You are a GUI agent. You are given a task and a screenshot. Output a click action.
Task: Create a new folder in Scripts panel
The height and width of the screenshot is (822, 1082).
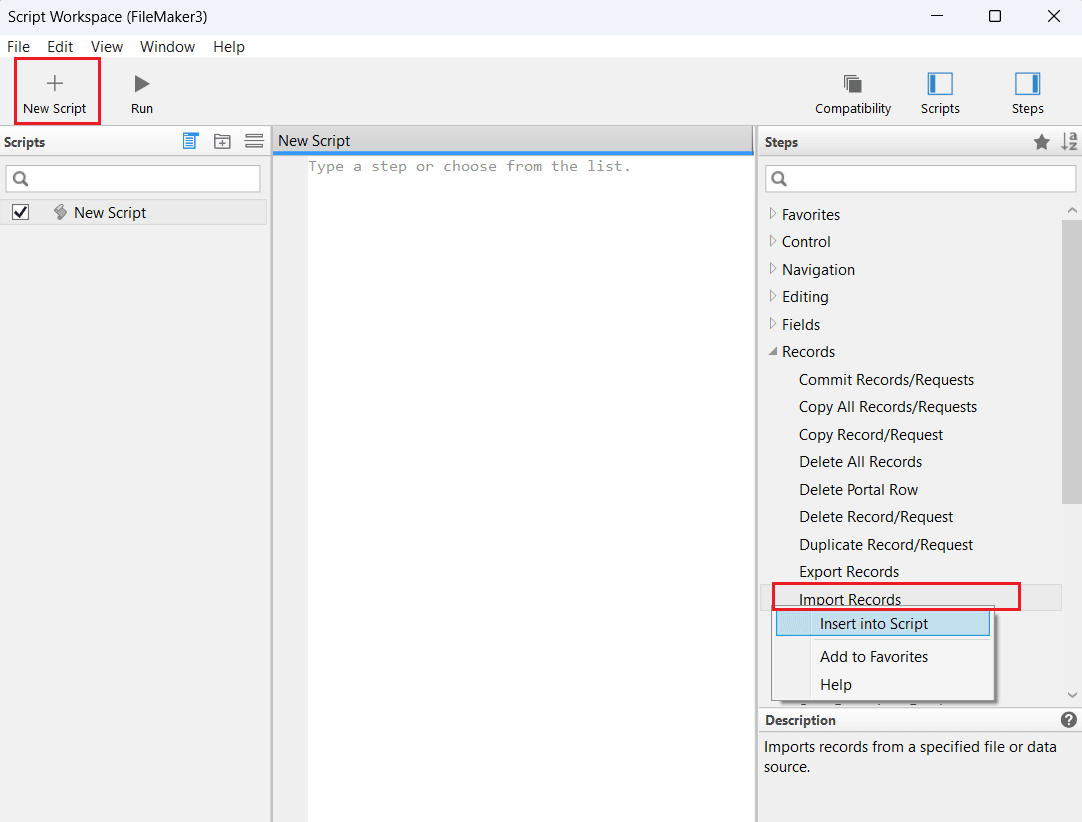pyautogui.click(x=222, y=142)
